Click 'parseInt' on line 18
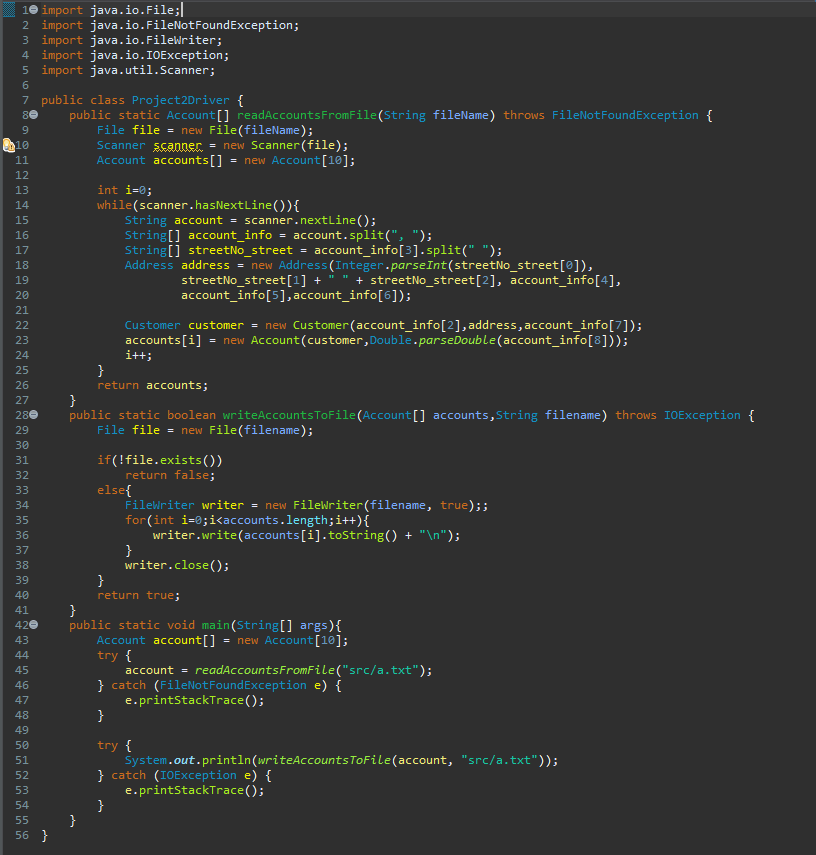 (418, 265)
